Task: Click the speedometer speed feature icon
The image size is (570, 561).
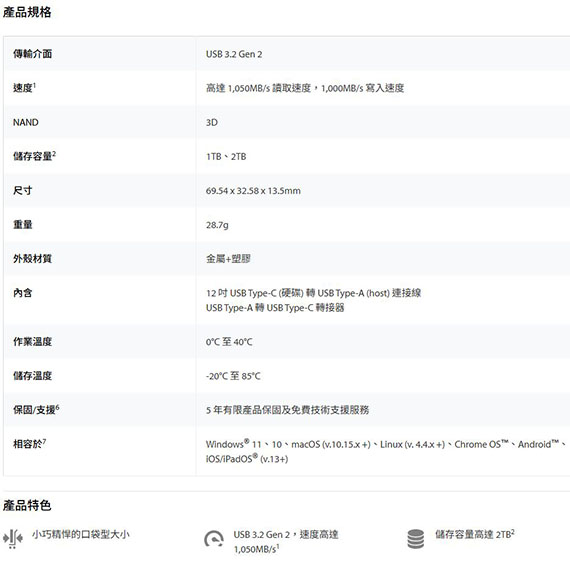Action: click(213, 539)
